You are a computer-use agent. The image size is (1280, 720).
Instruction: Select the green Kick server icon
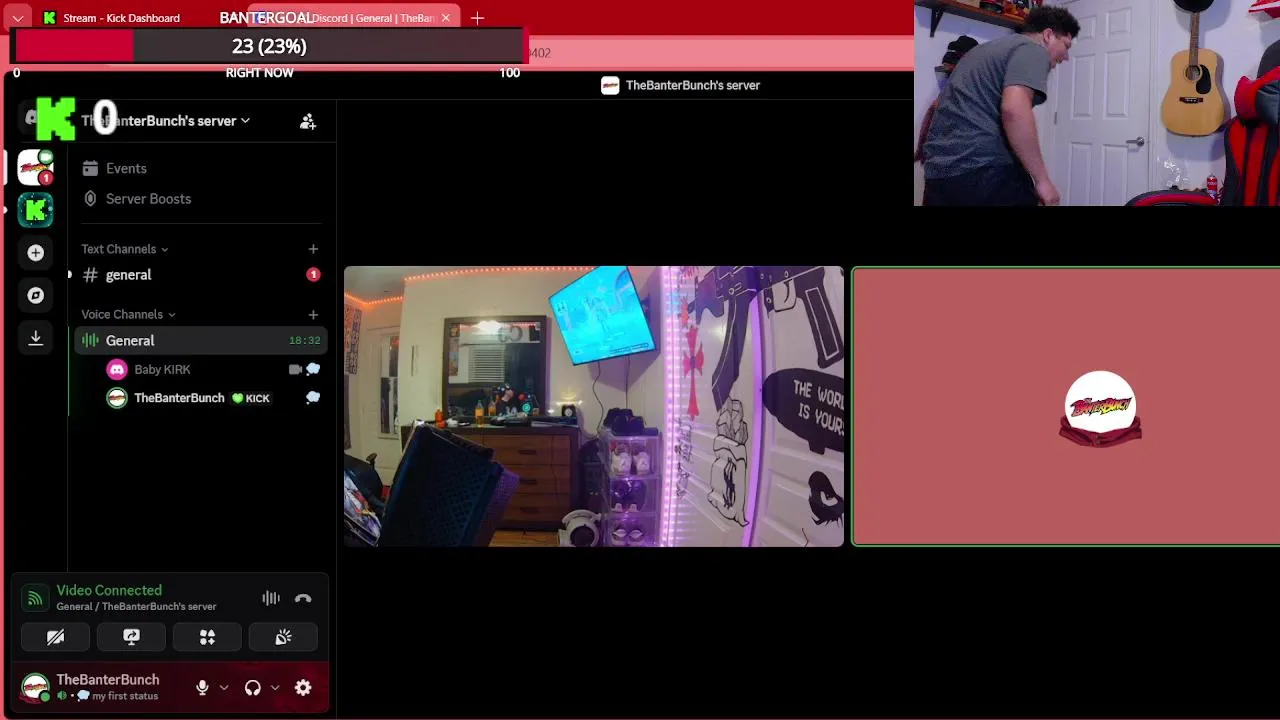click(x=36, y=210)
